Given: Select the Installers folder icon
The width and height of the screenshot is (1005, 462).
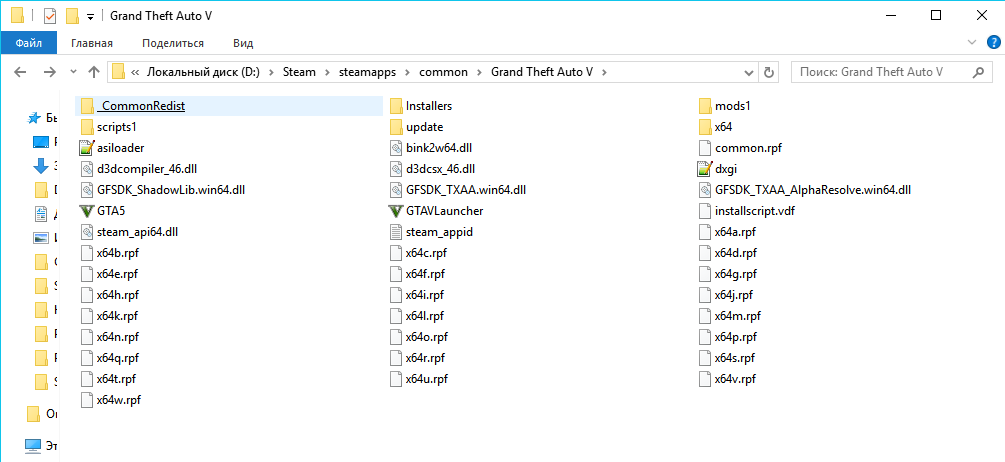Looking at the screenshot, I should coord(396,106).
